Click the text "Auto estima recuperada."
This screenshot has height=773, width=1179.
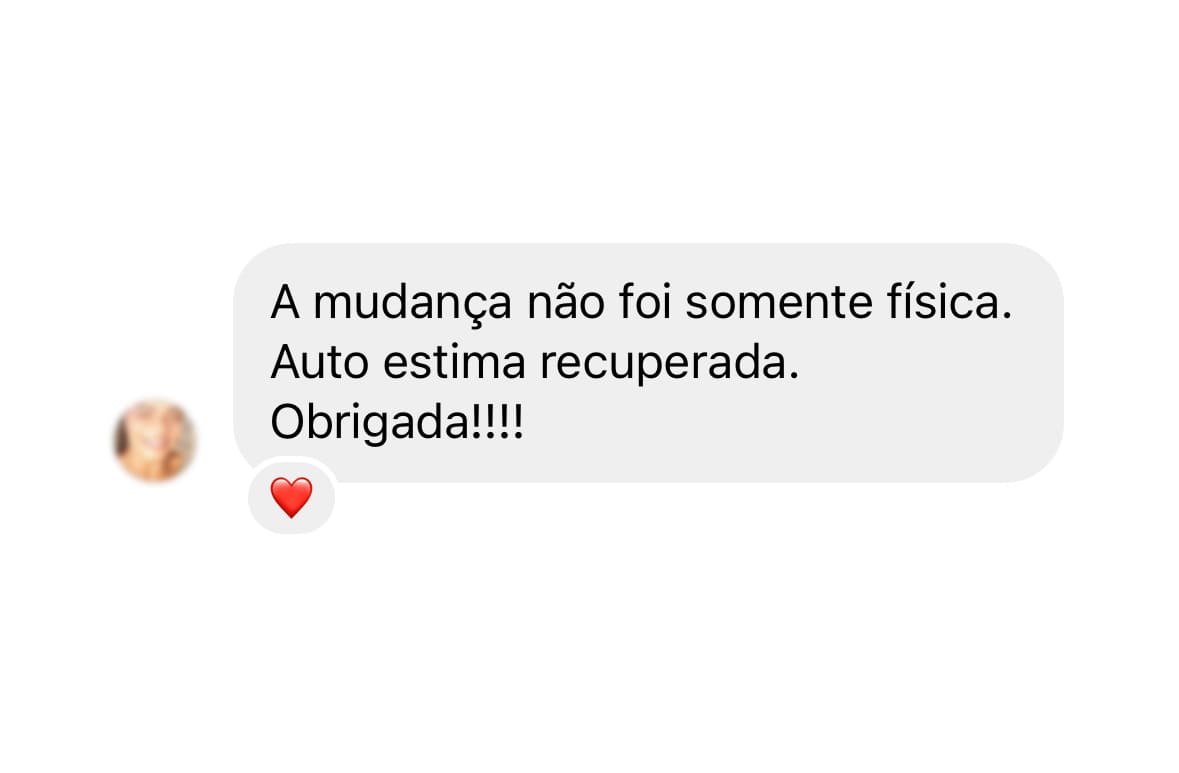[x=535, y=362]
